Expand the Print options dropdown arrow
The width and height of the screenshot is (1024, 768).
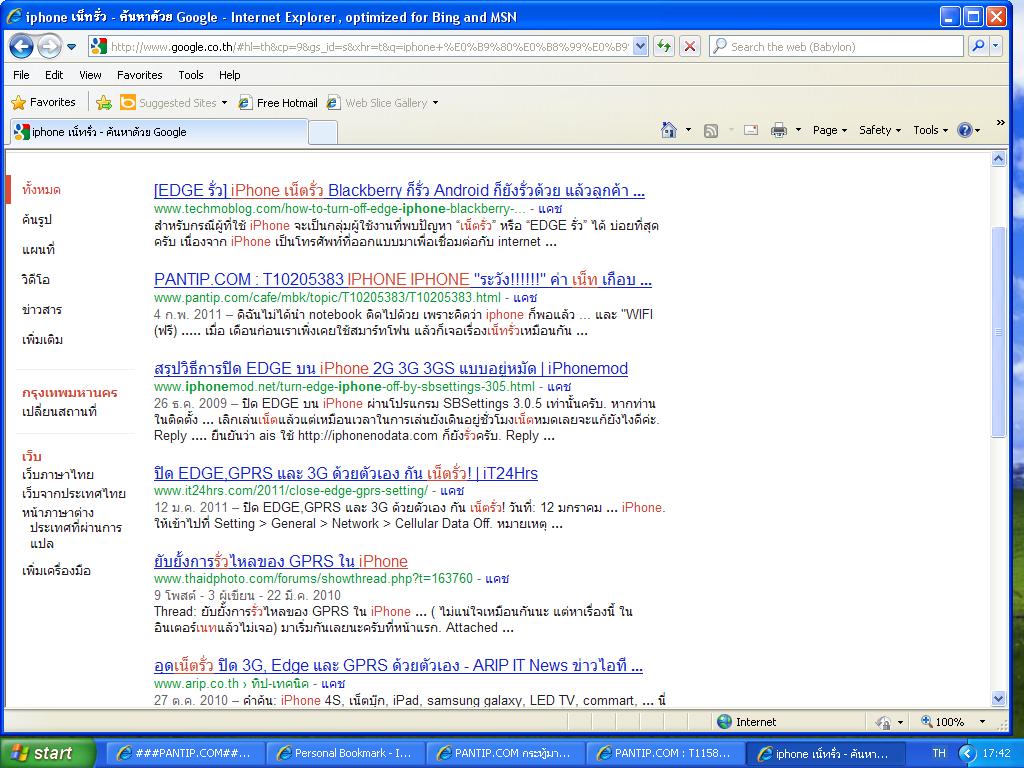coord(798,130)
